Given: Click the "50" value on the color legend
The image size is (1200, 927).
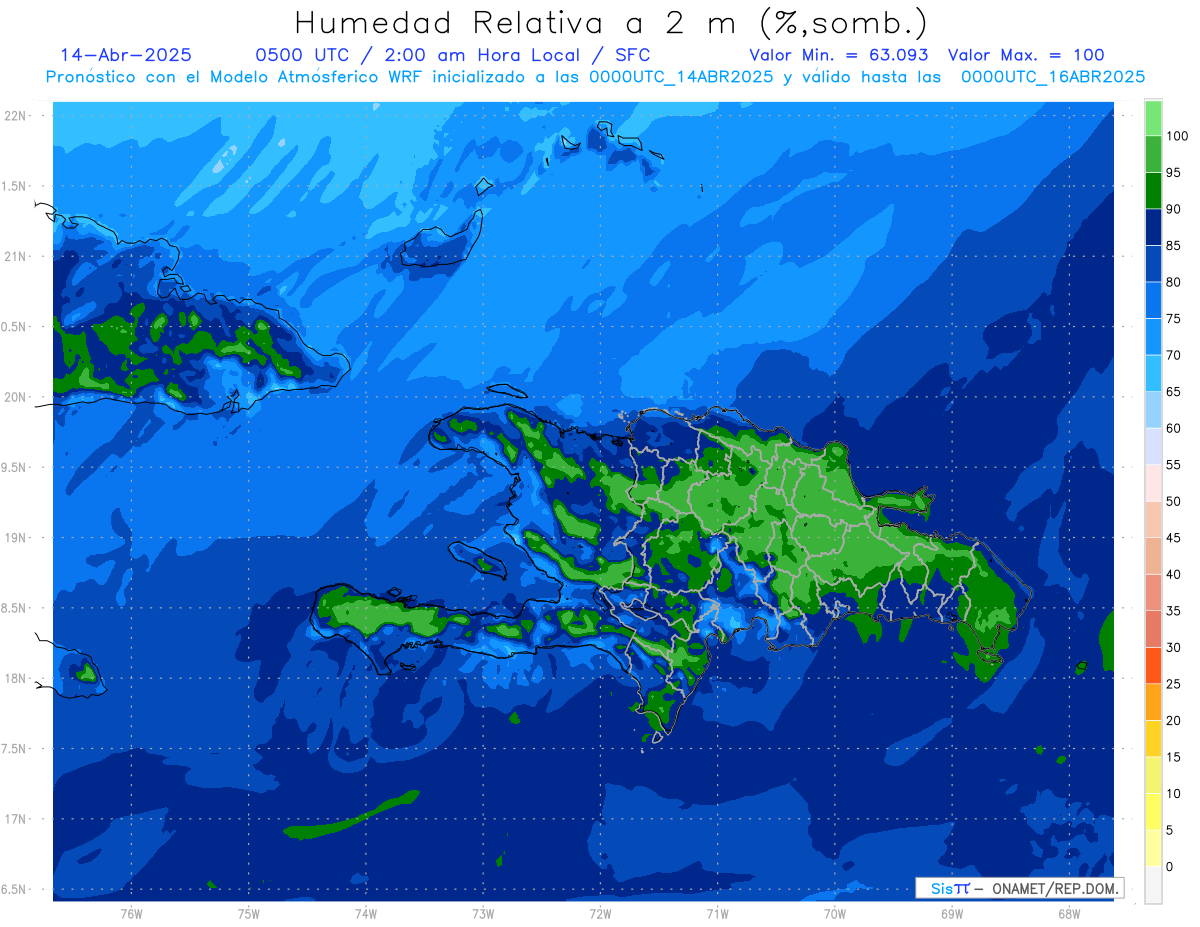Looking at the screenshot, I should point(1173,501).
